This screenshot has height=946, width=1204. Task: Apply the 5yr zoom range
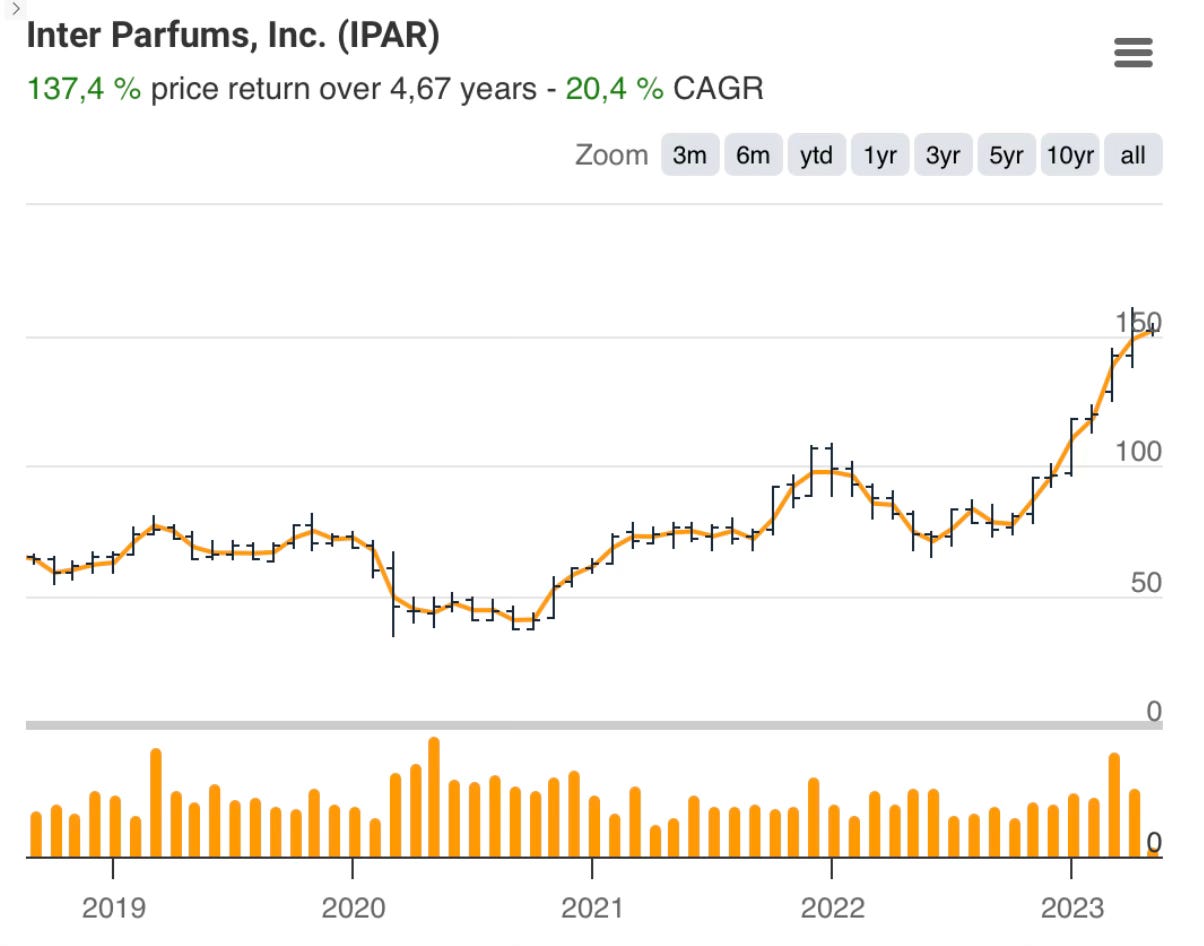pos(1007,155)
